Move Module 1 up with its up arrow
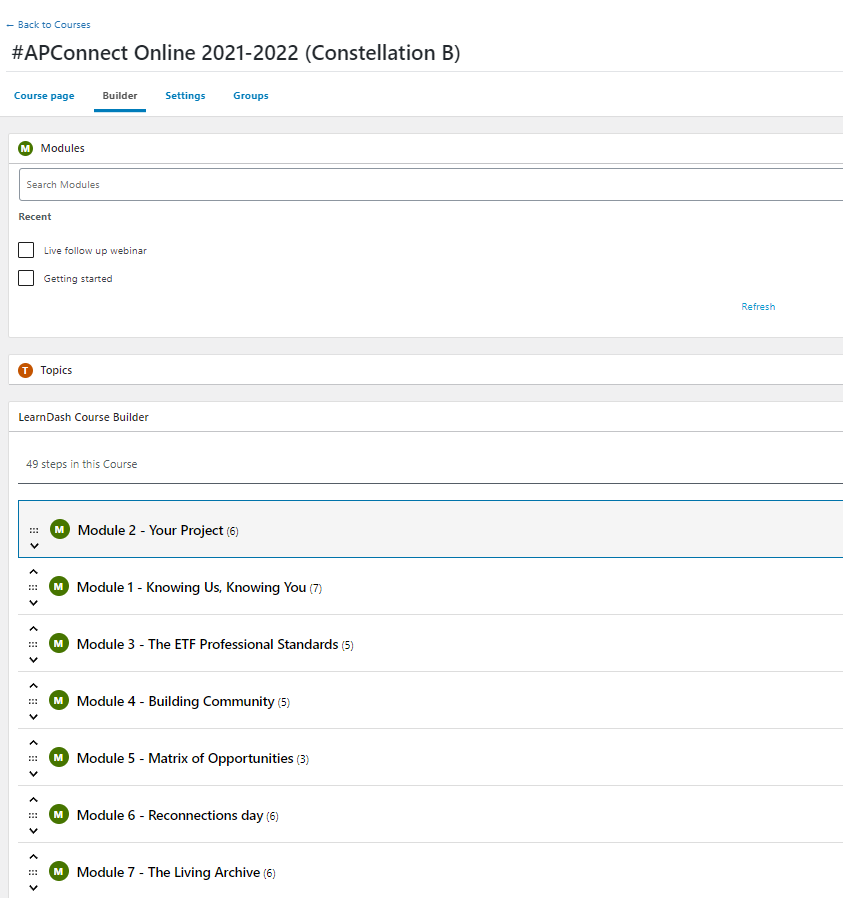This screenshot has width=843, height=898. click(33, 572)
